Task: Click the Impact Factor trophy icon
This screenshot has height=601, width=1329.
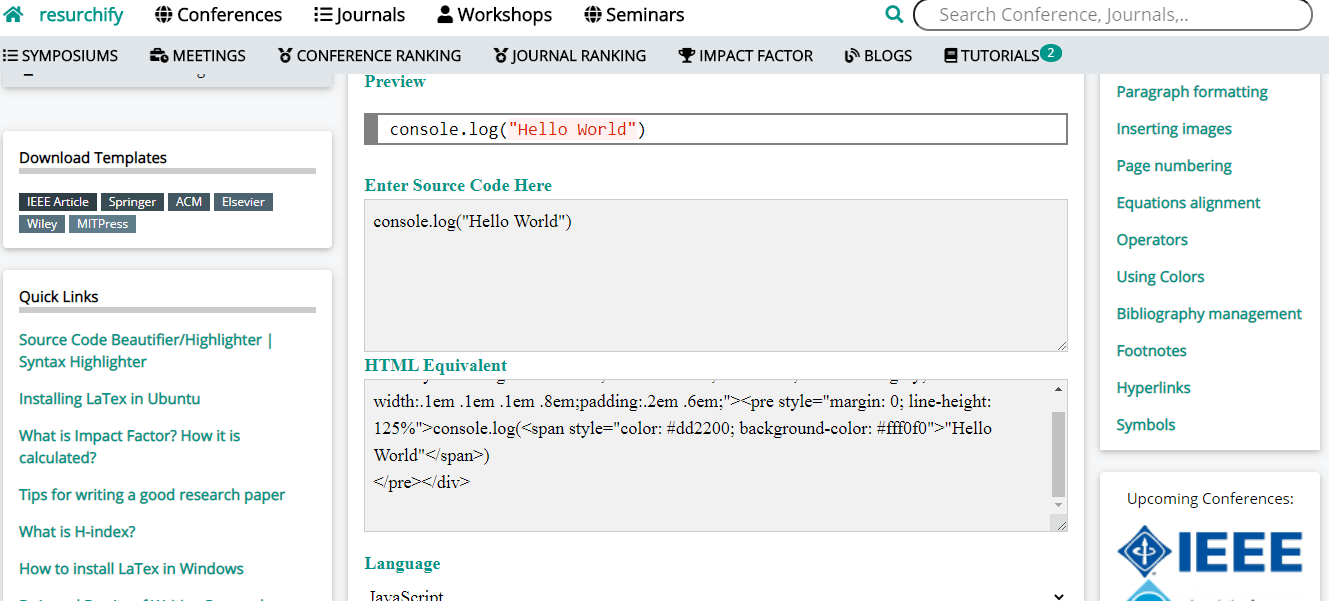Action: click(x=687, y=56)
